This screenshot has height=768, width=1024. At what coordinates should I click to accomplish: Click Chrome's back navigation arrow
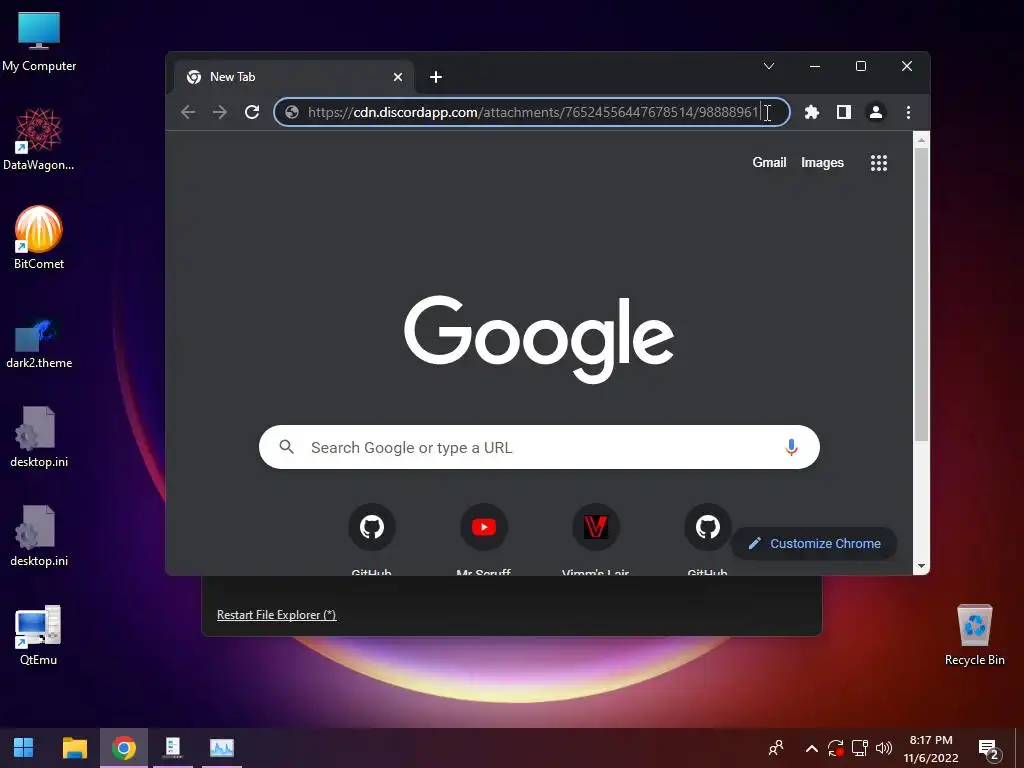click(188, 112)
